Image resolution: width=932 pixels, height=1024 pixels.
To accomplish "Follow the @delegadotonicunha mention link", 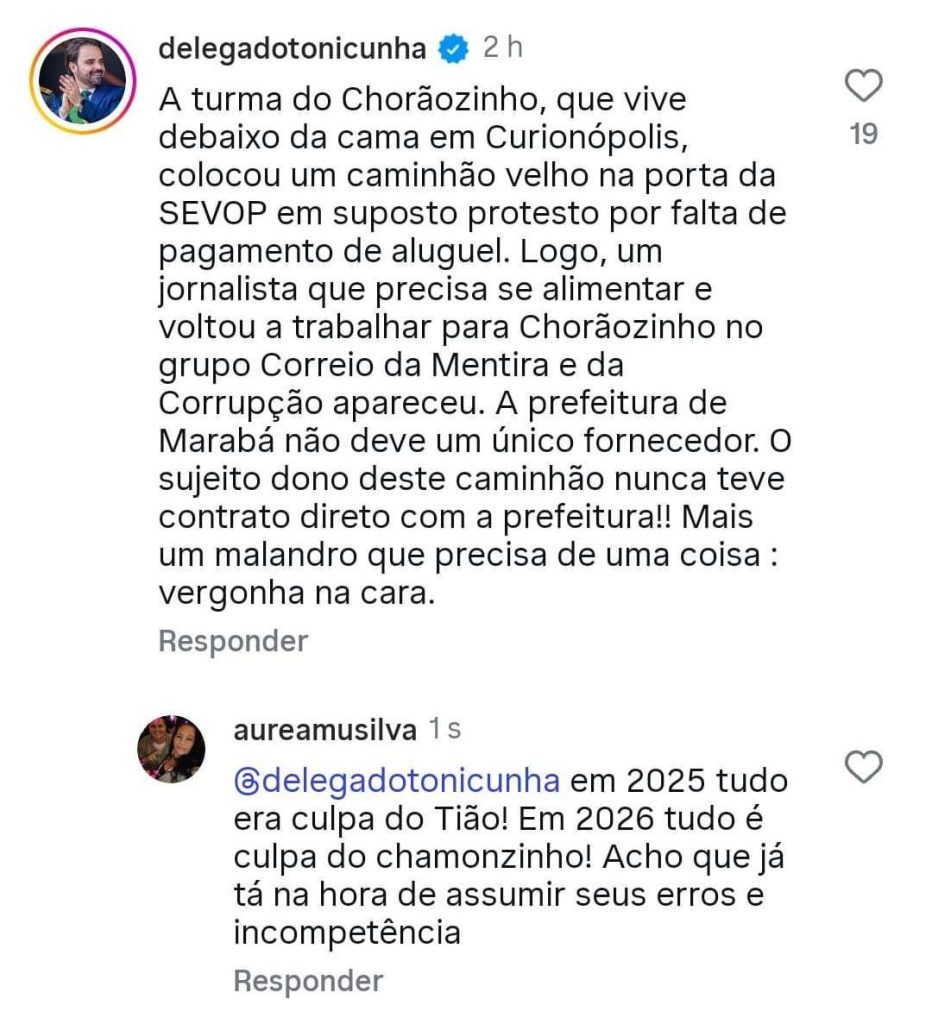I will click(395, 780).
